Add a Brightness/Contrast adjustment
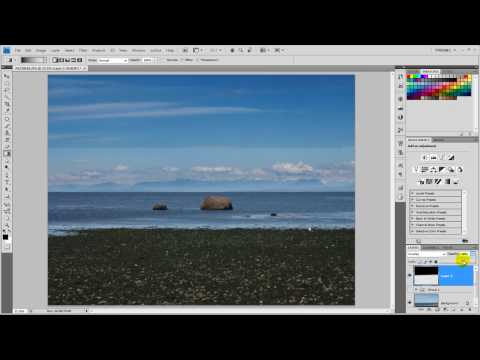 pos(425,157)
